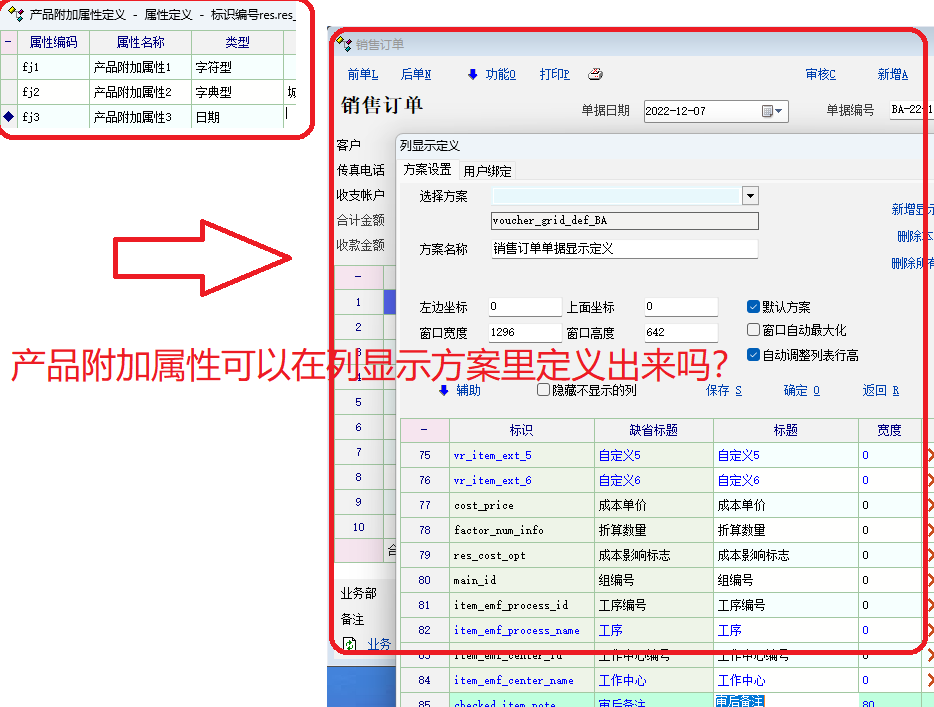The height and width of the screenshot is (707, 934).
Task: Toggle the 自动调整列表行高 checkbox
Action: point(754,354)
